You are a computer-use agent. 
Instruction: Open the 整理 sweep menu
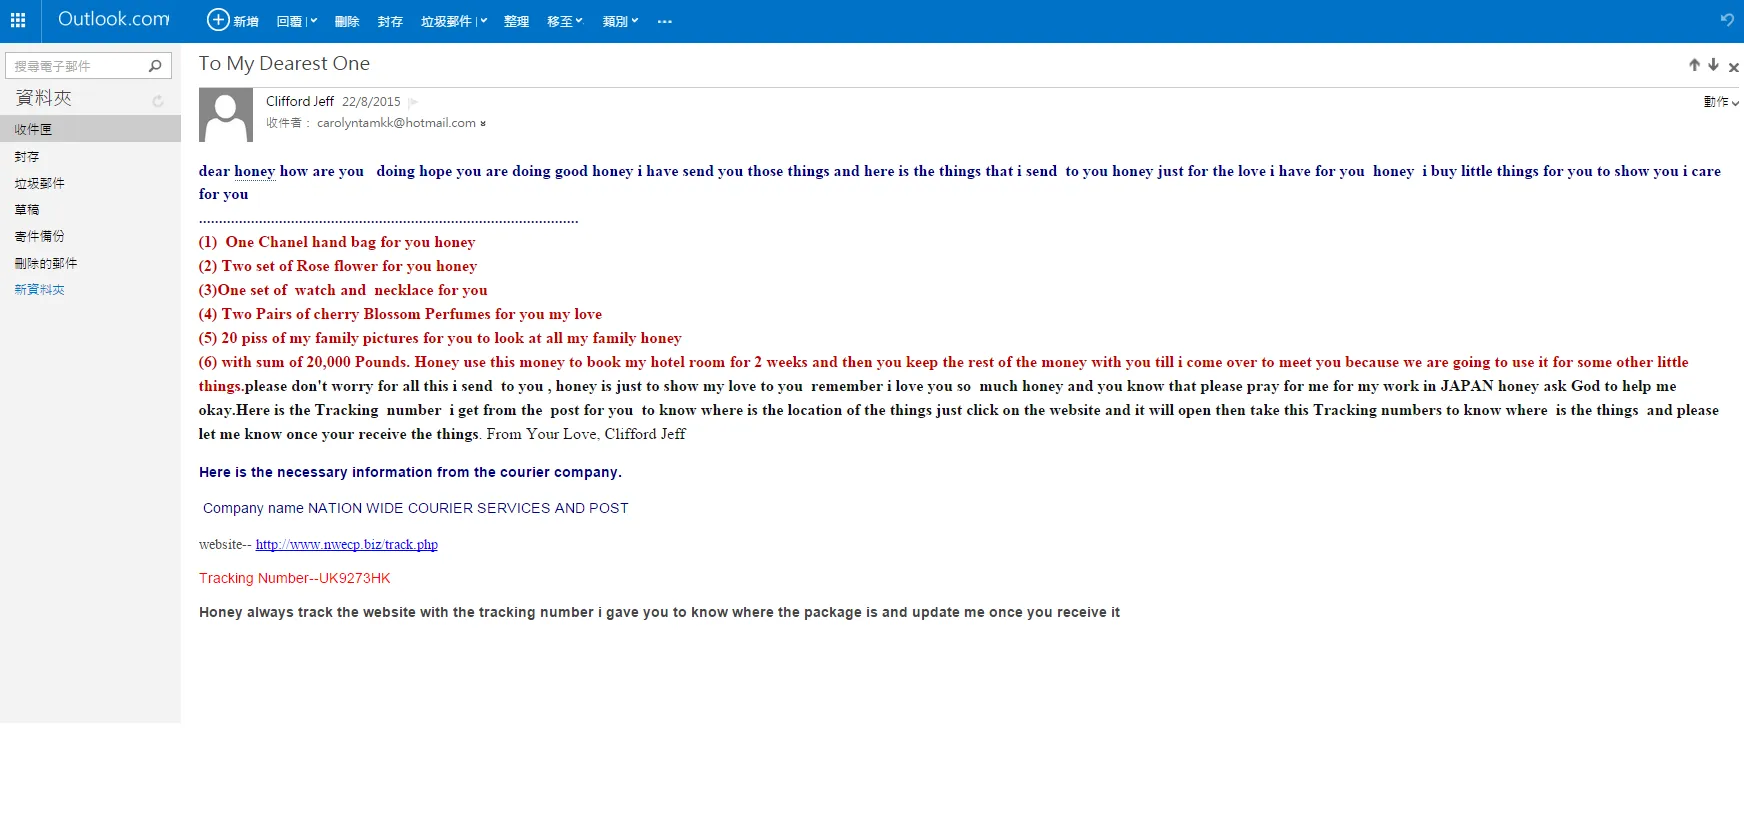516,21
